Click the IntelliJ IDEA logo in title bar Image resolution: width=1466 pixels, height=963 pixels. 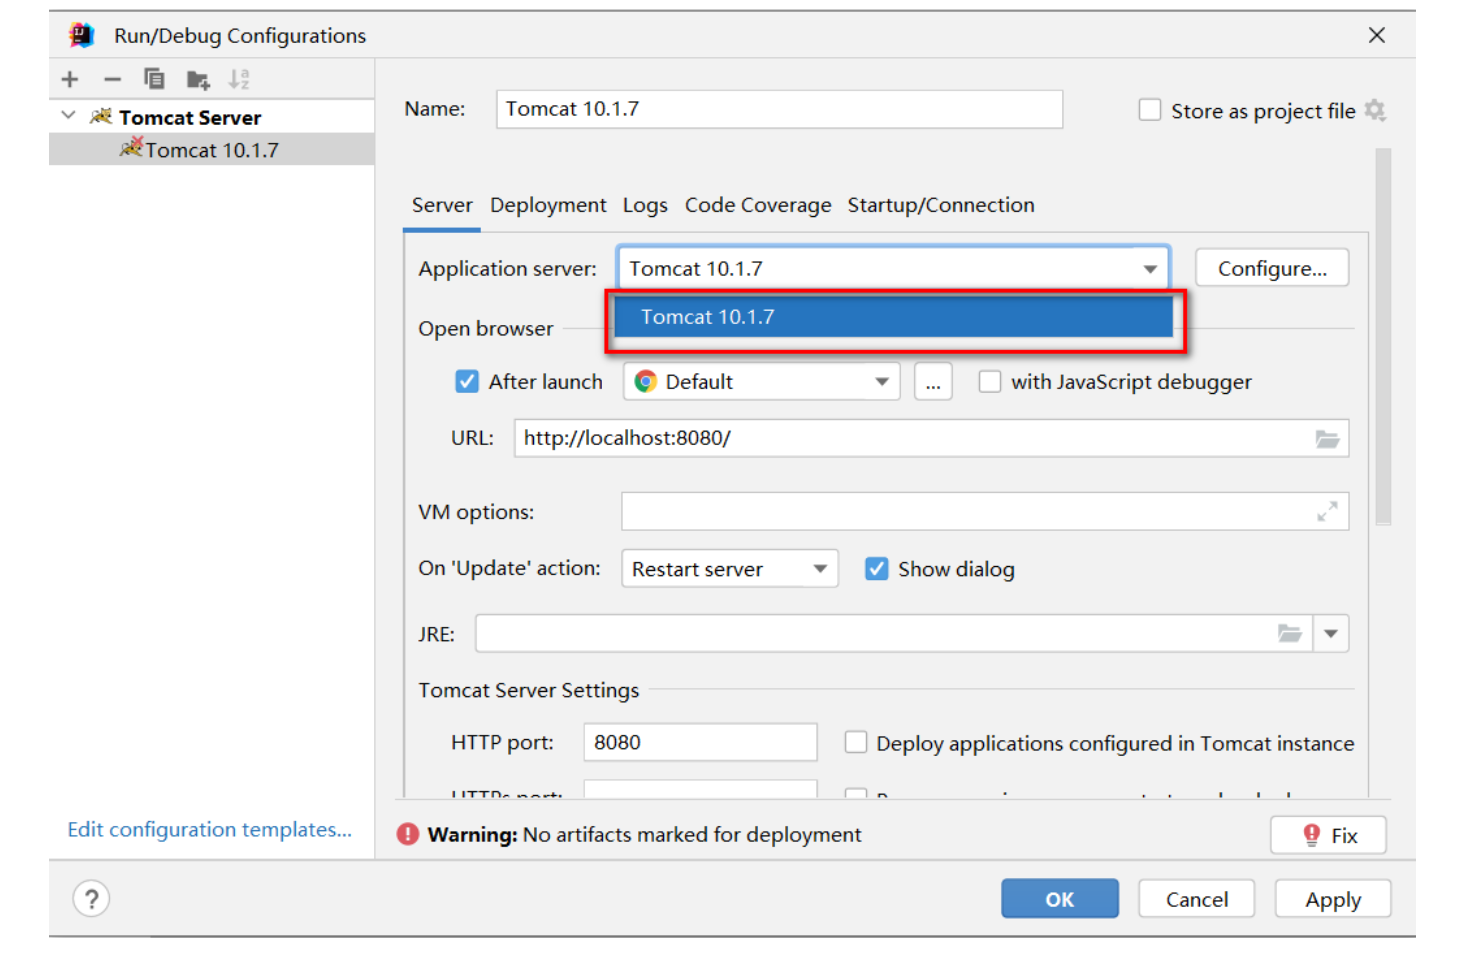(x=81, y=36)
